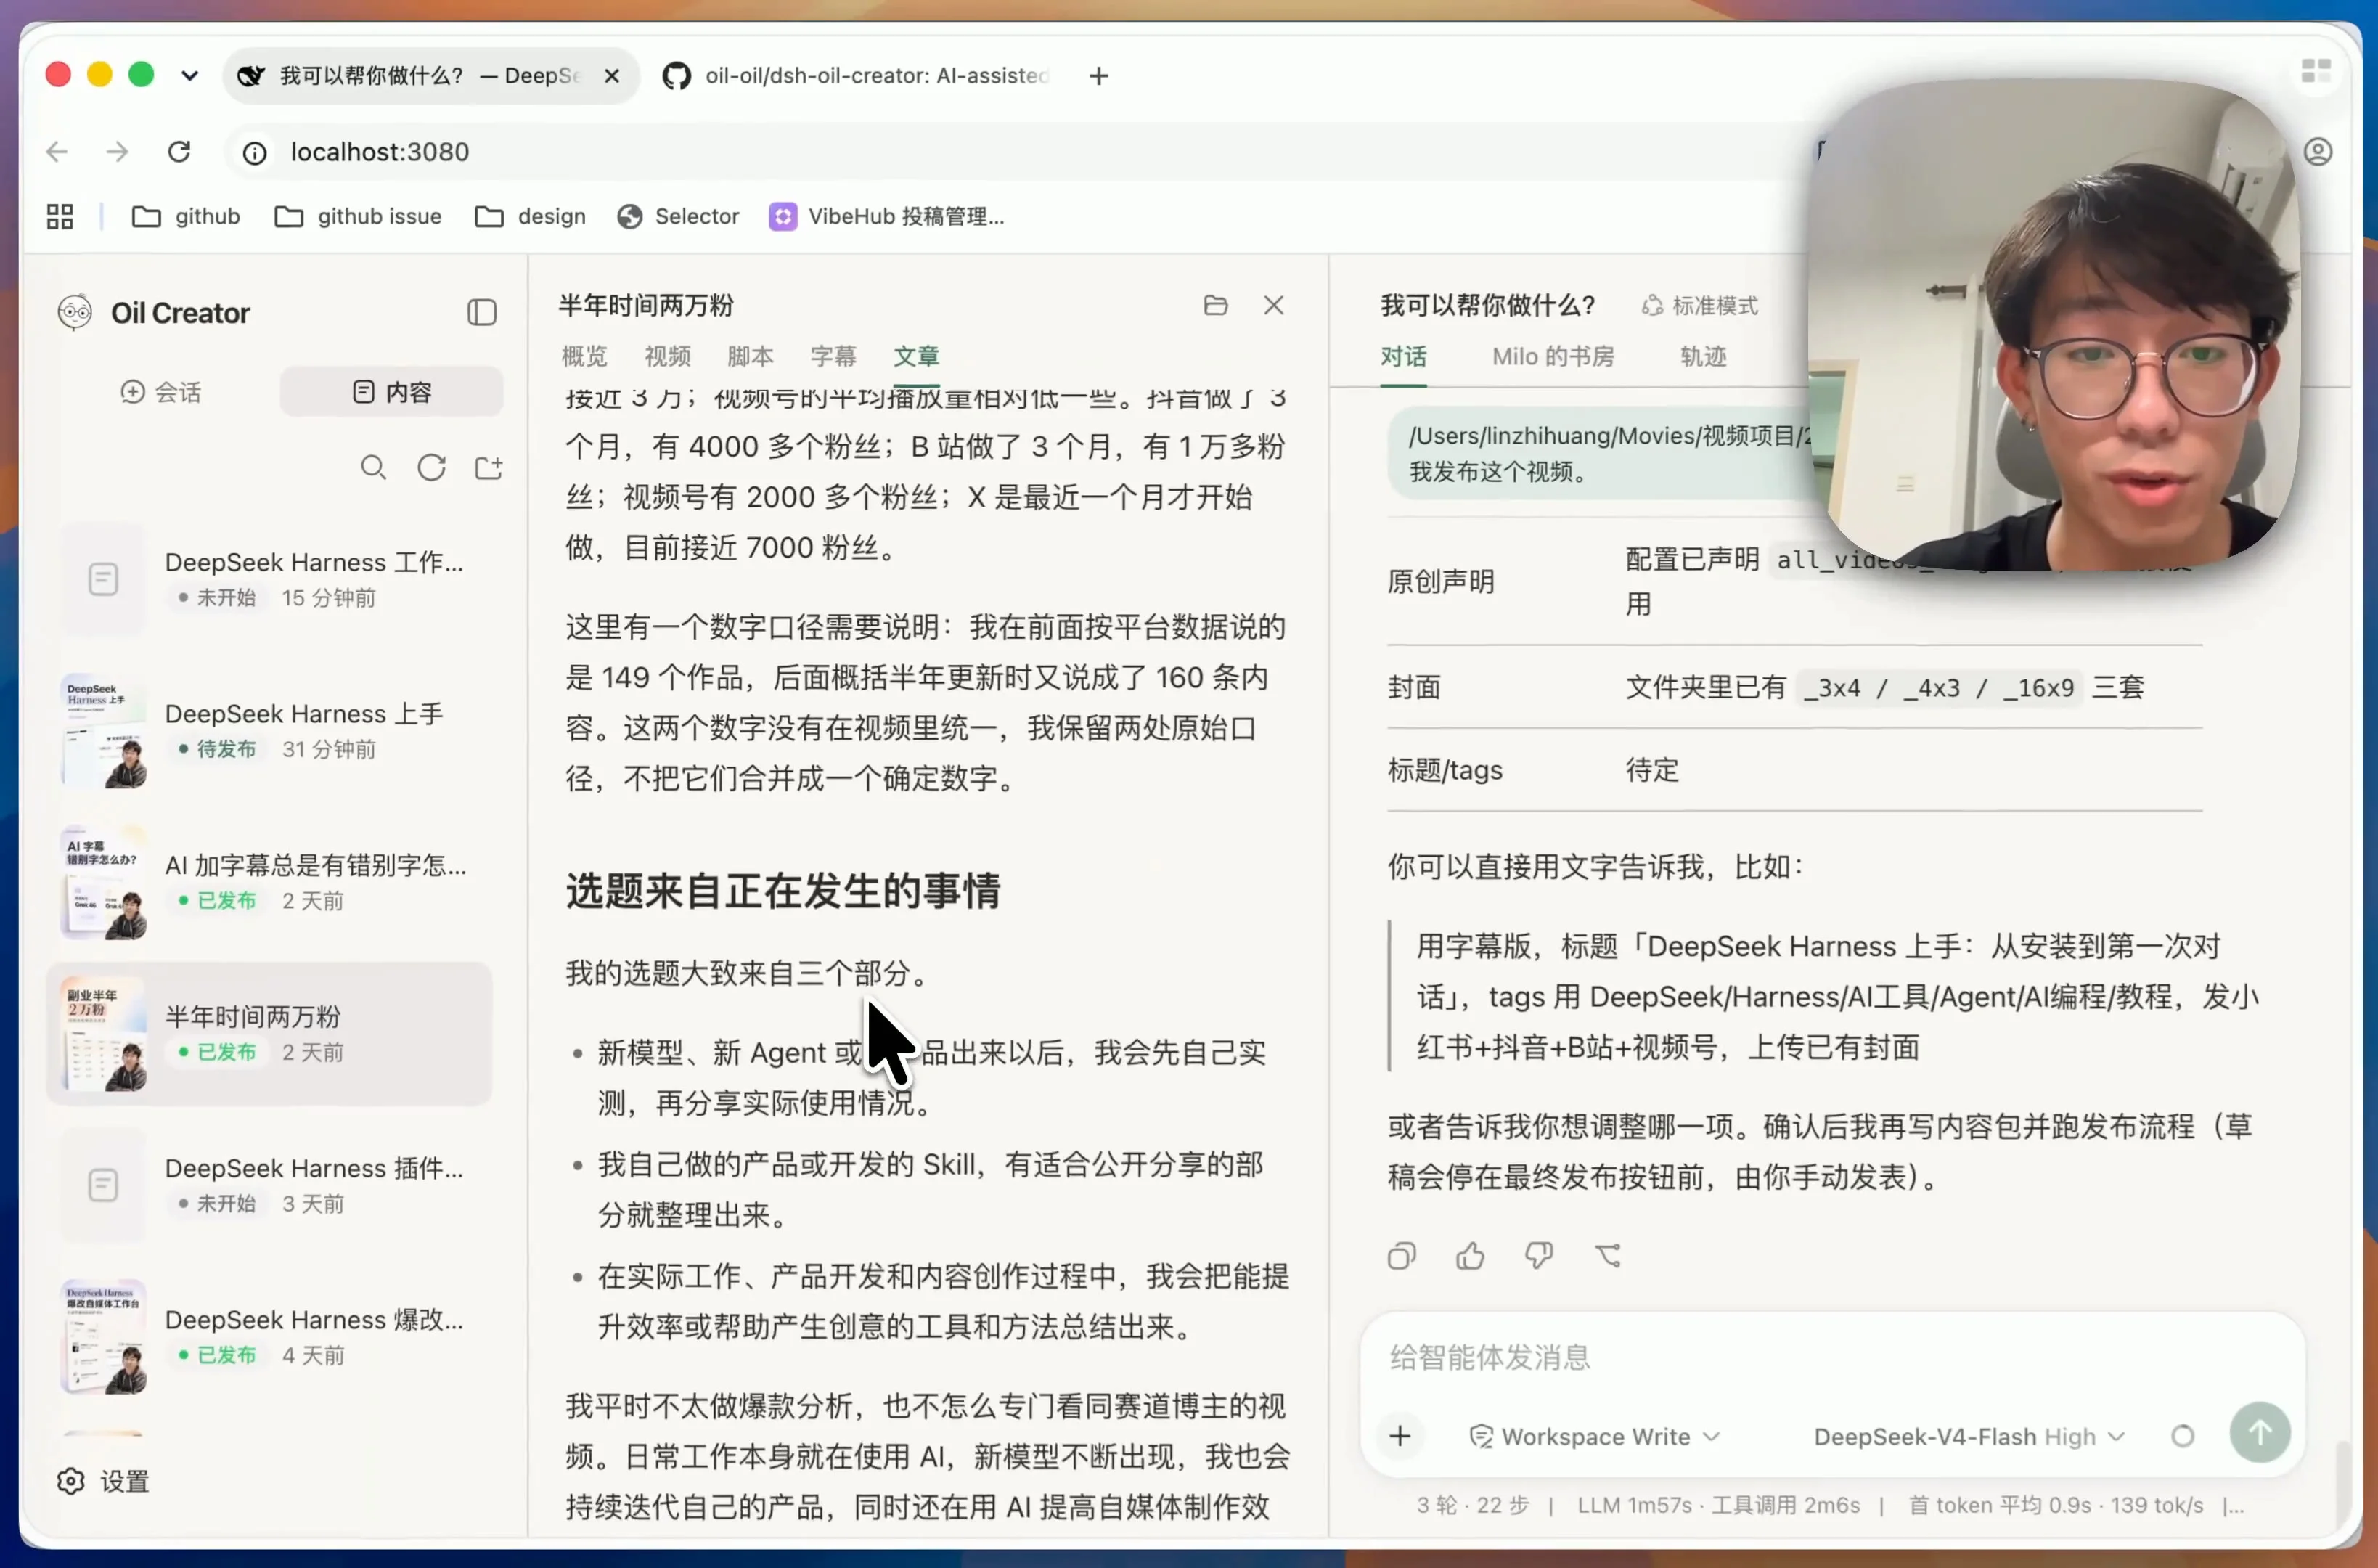Open DeepSeek Harness 上手 content item
Viewport: 2378px width, 1568px height.
tap(270, 731)
